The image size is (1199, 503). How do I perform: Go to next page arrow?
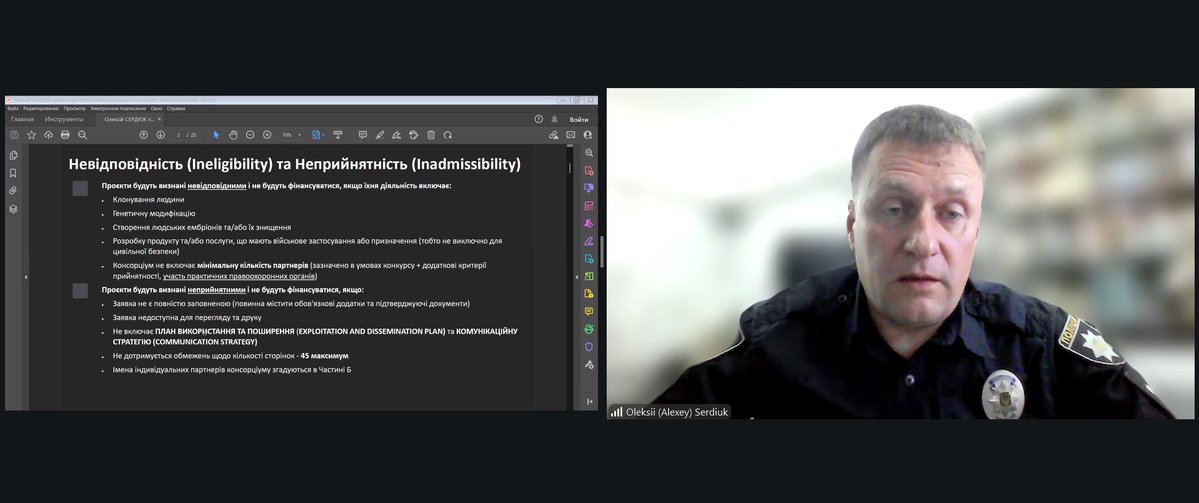161,135
